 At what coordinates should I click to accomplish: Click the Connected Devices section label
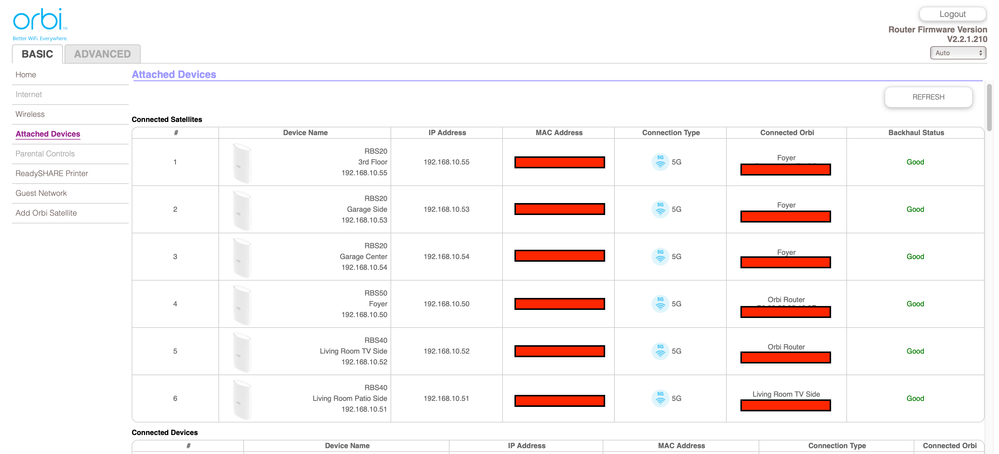pos(164,432)
